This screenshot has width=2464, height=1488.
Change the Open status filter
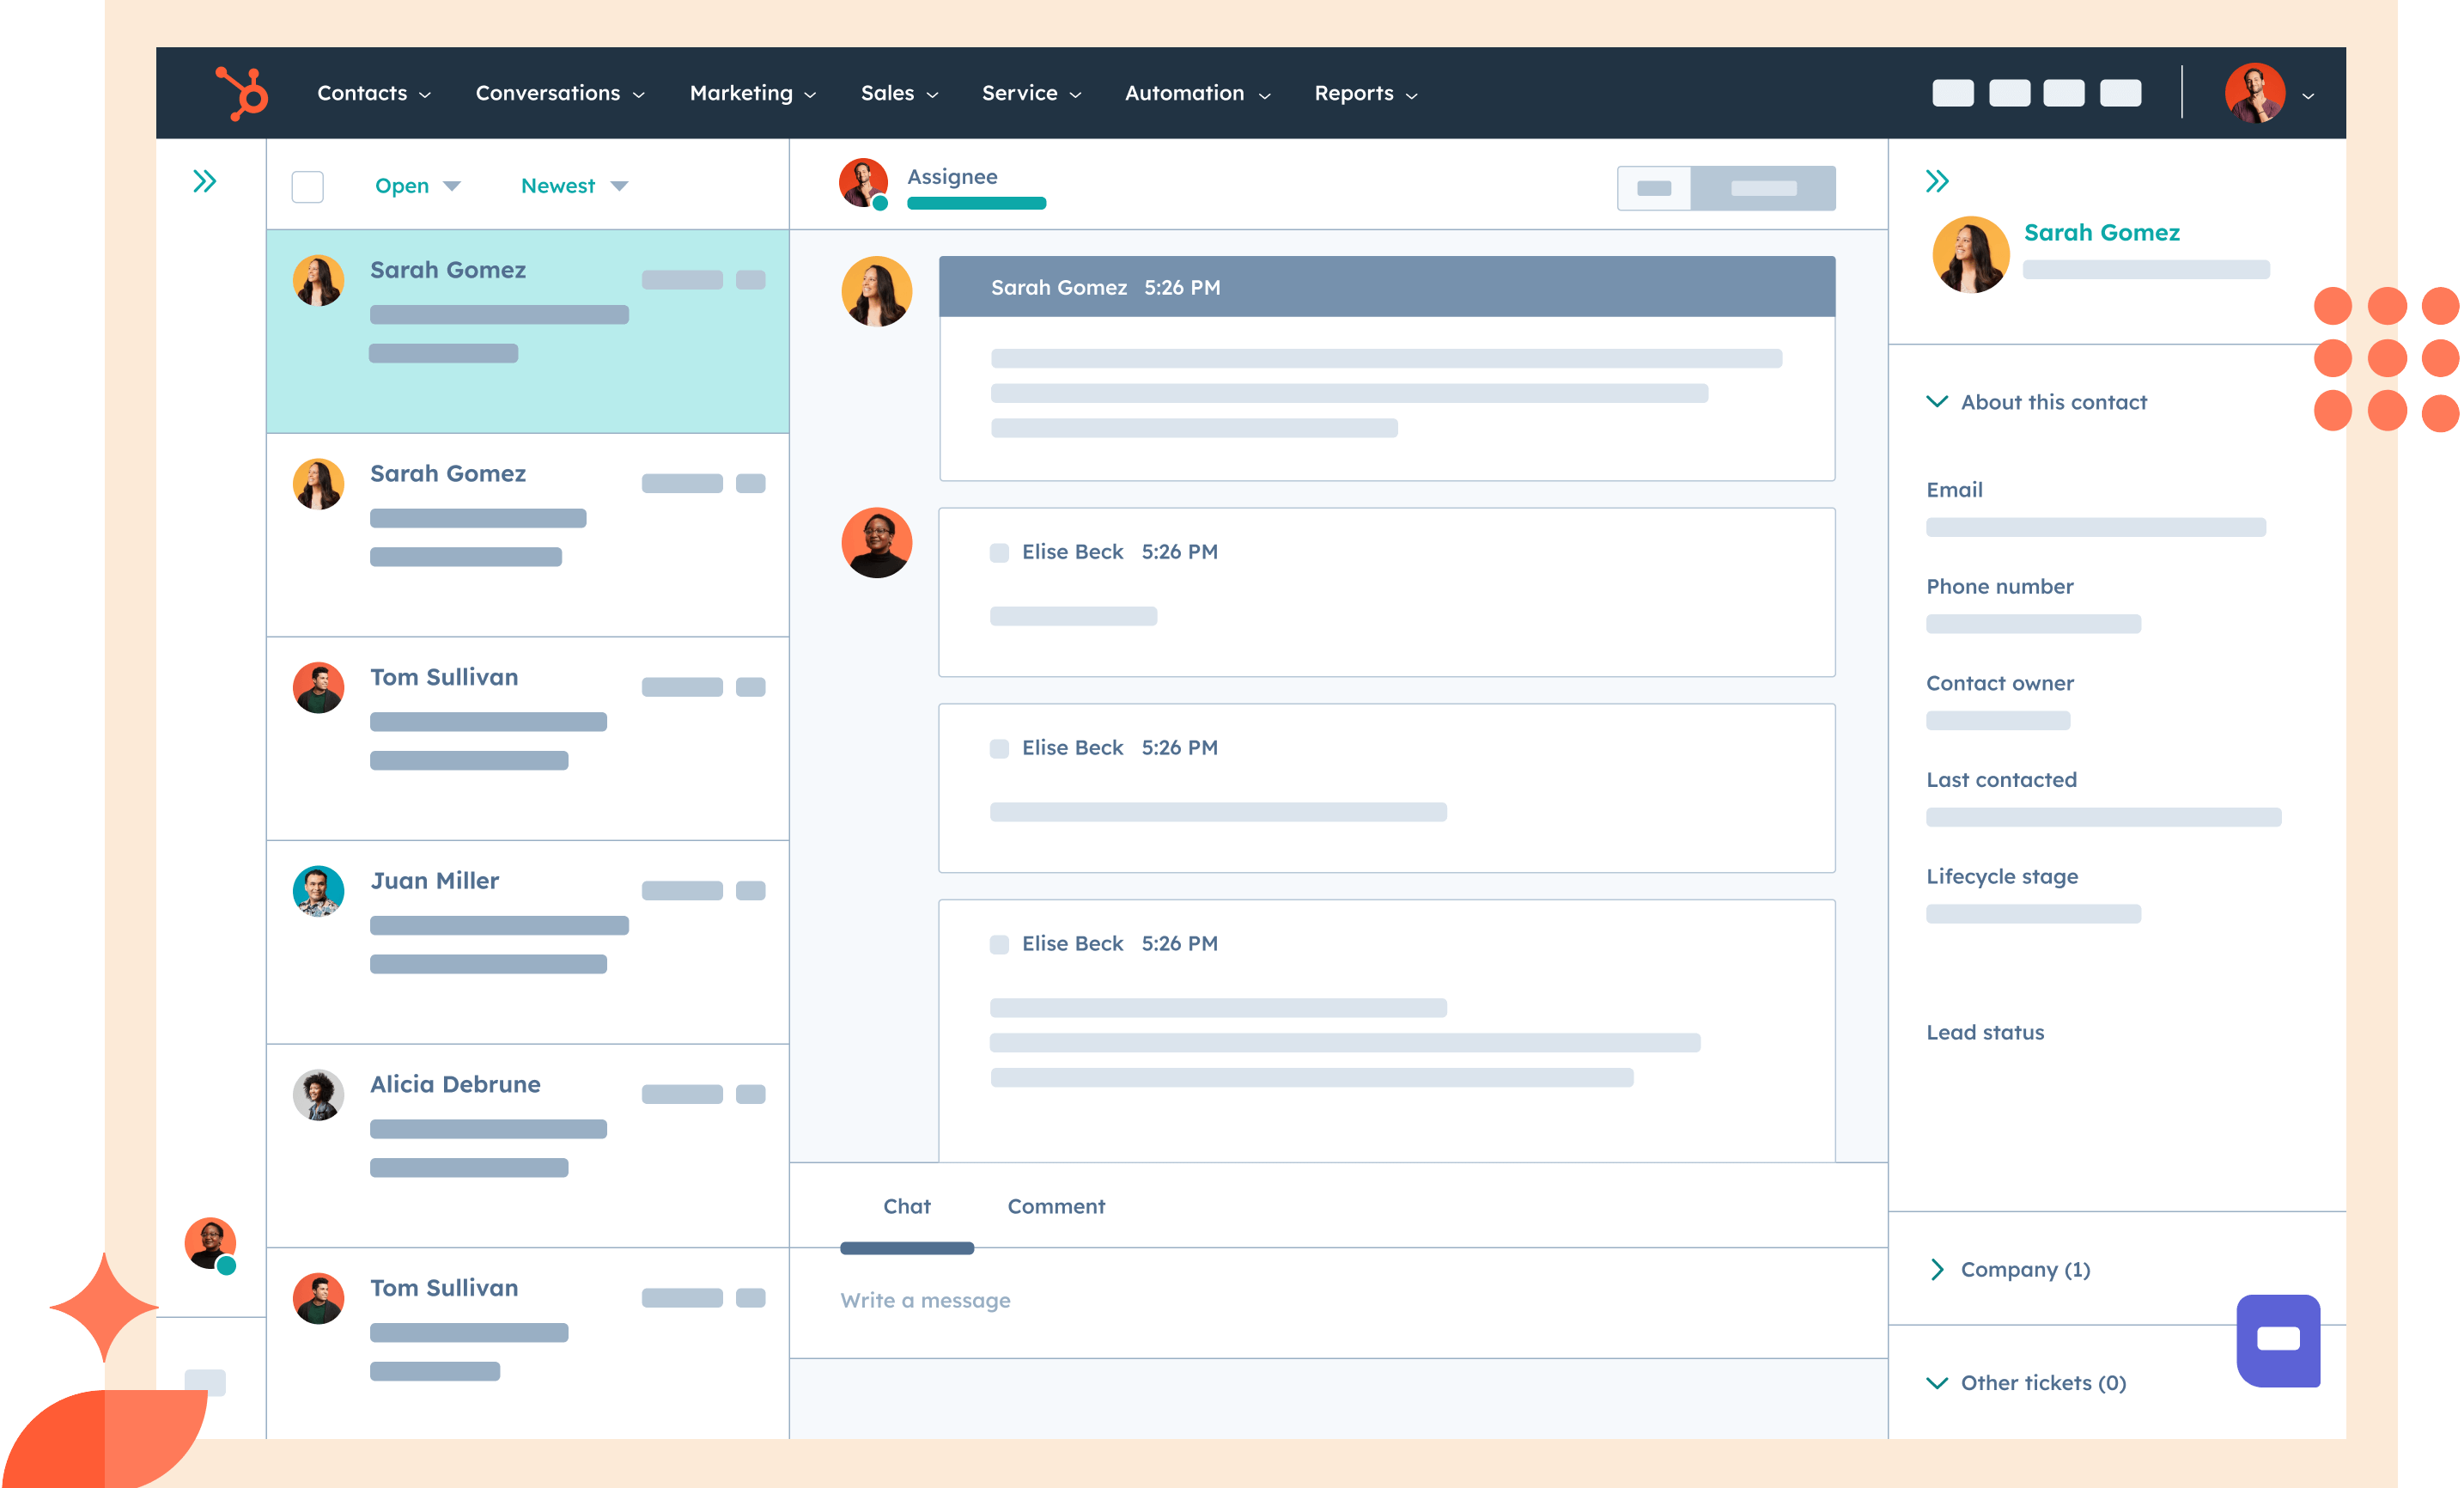417,186
